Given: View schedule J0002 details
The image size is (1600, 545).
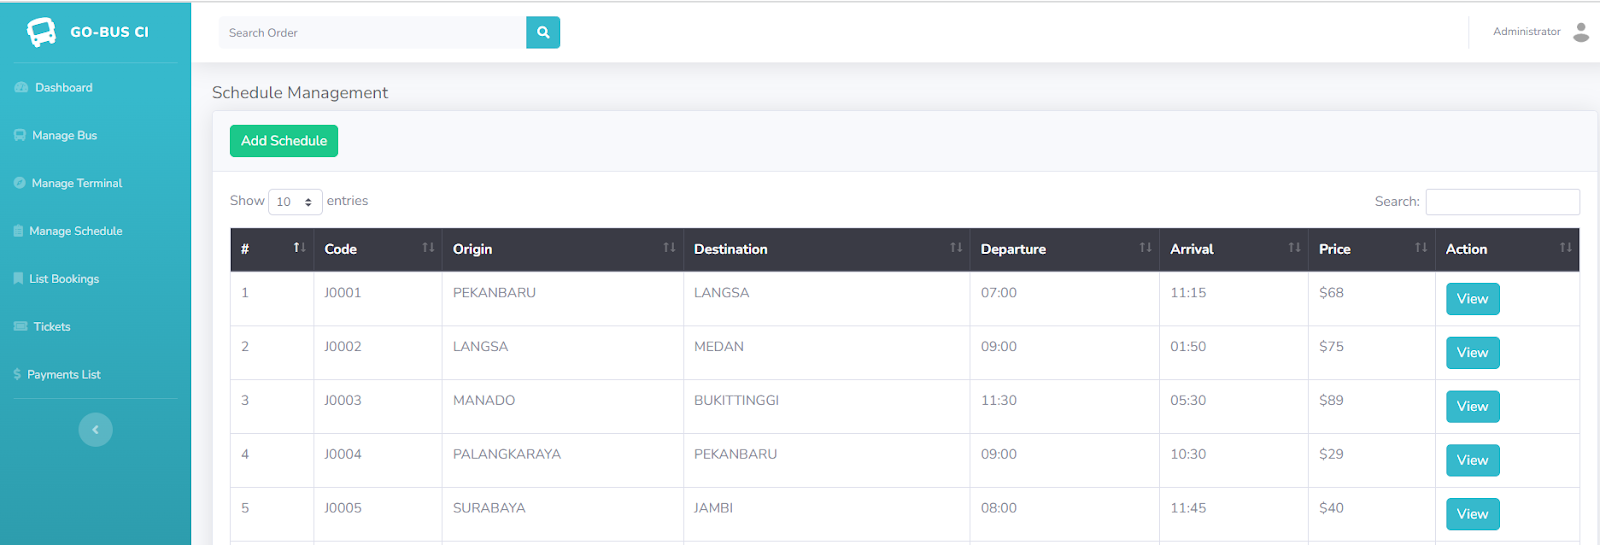Looking at the screenshot, I should click(1472, 353).
